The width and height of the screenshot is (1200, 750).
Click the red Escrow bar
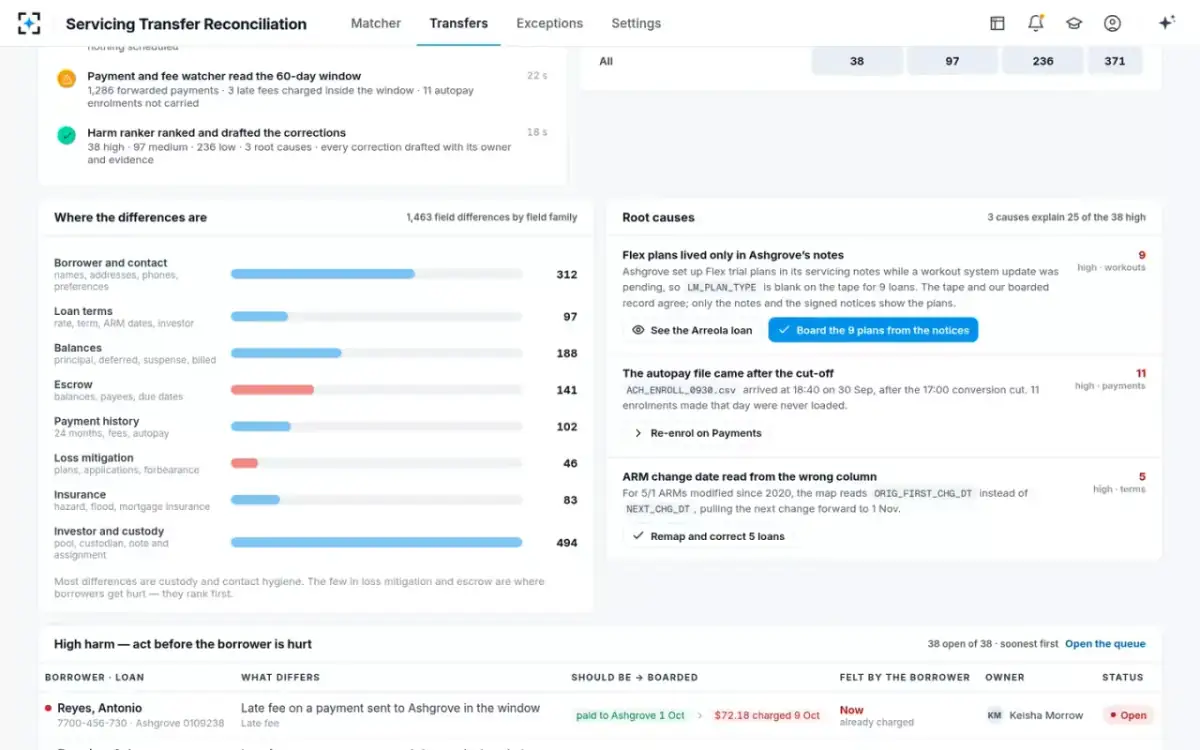pyautogui.click(x=272, y=390)
